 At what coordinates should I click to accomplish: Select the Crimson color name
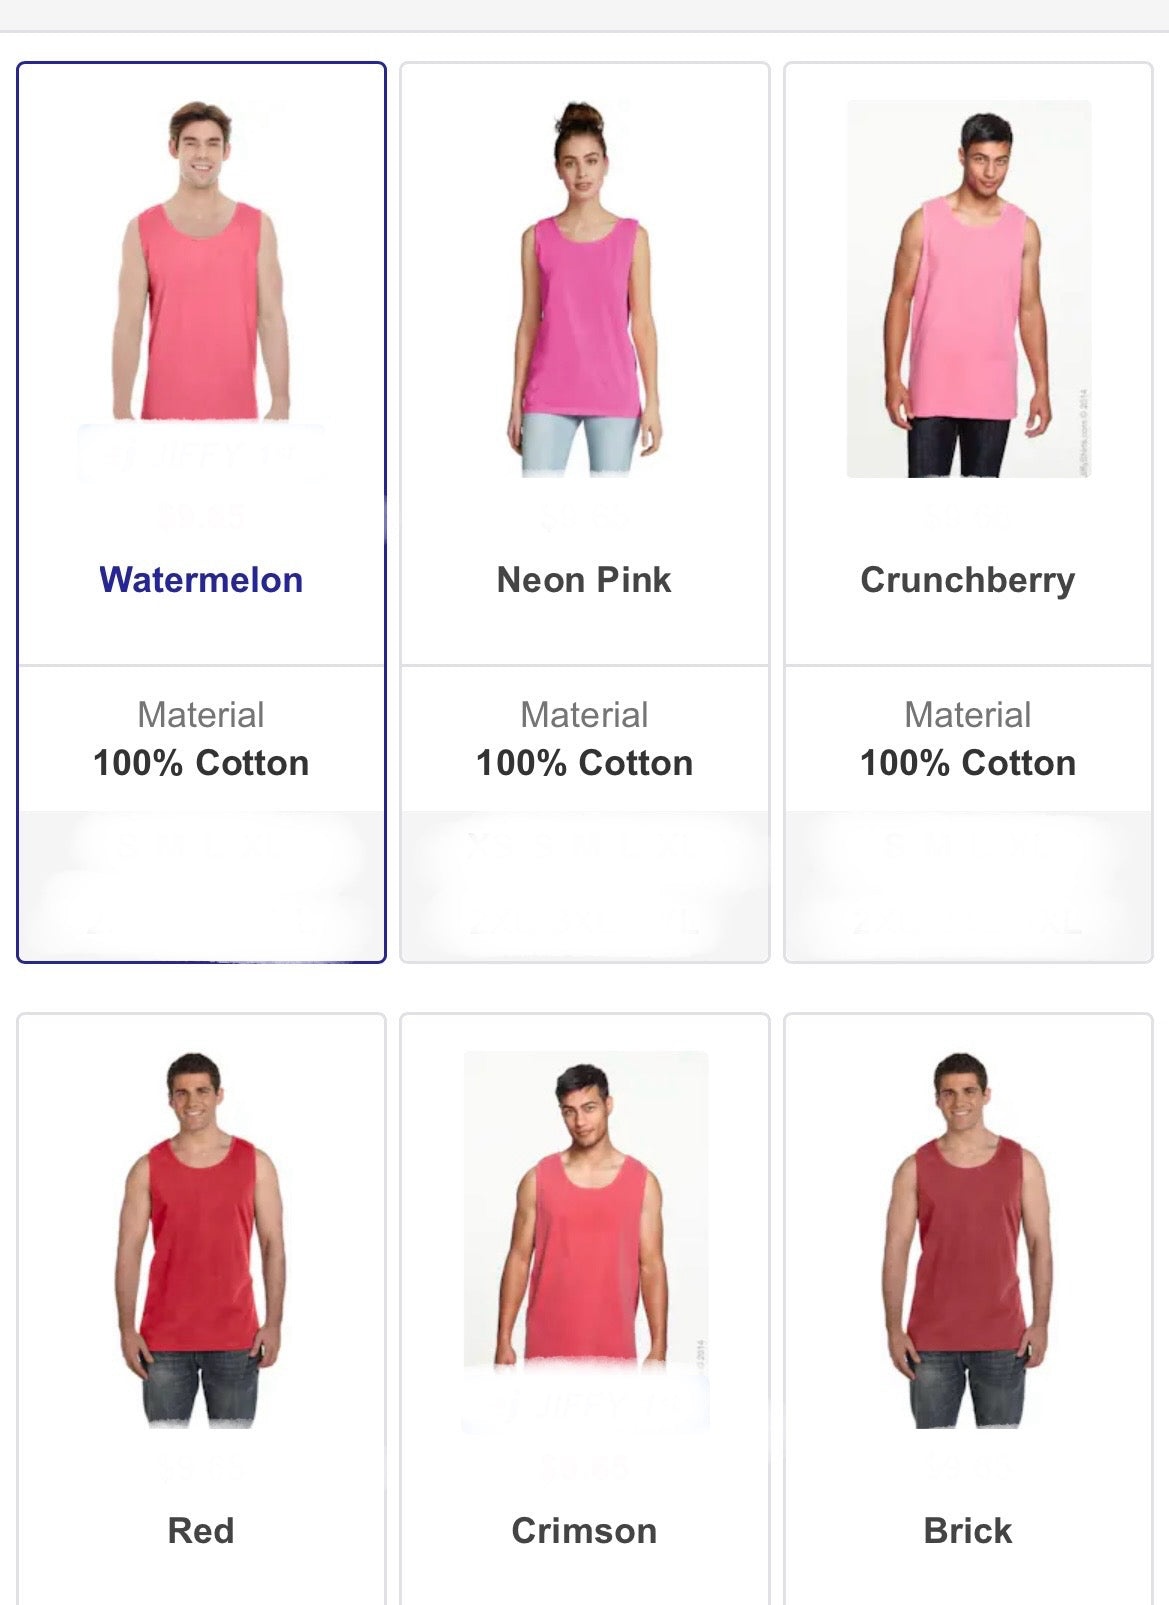584,1531
